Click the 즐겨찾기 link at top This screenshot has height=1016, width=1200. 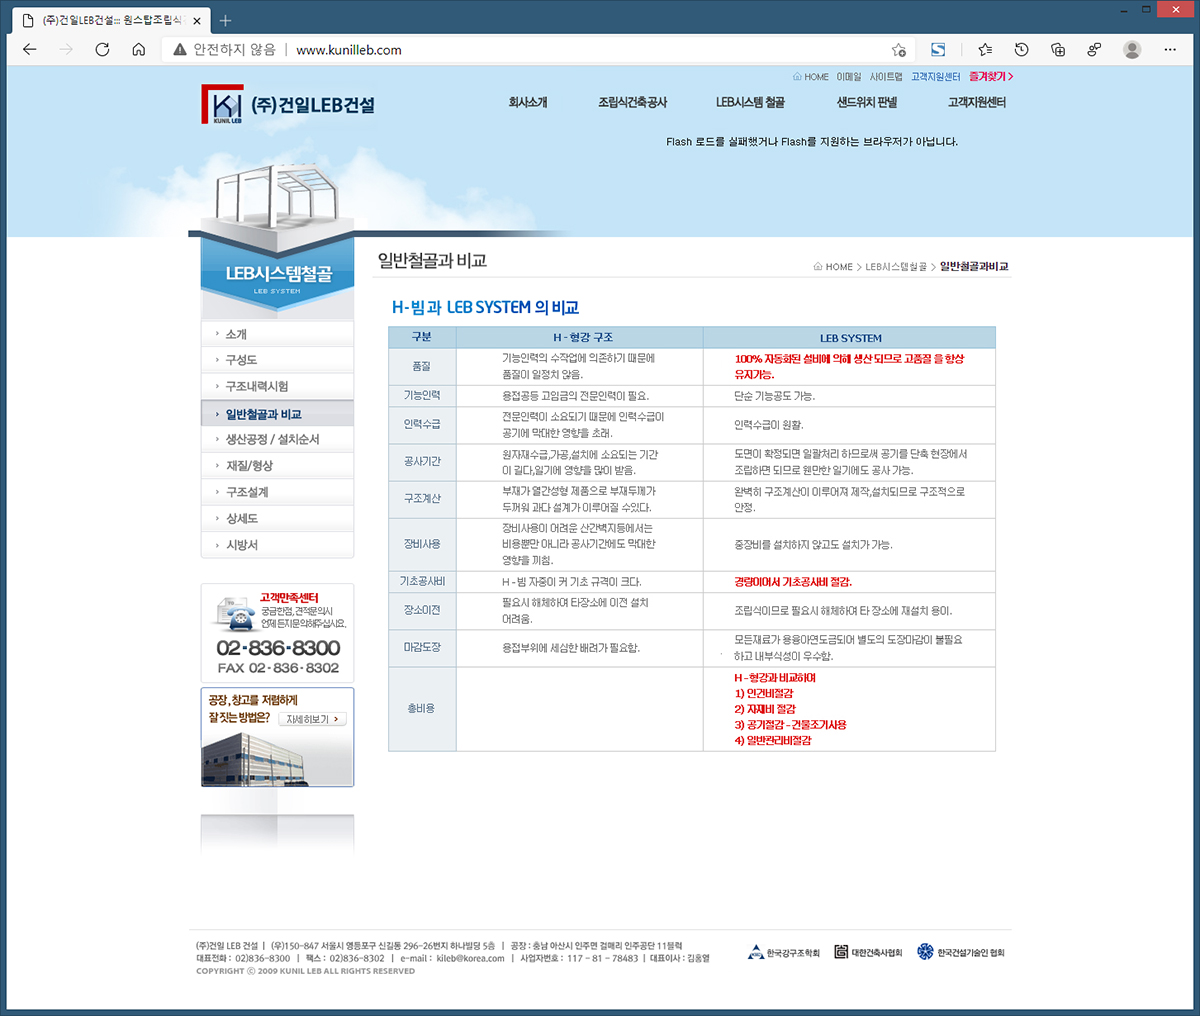pyautogui.click(x=990, y=77)
